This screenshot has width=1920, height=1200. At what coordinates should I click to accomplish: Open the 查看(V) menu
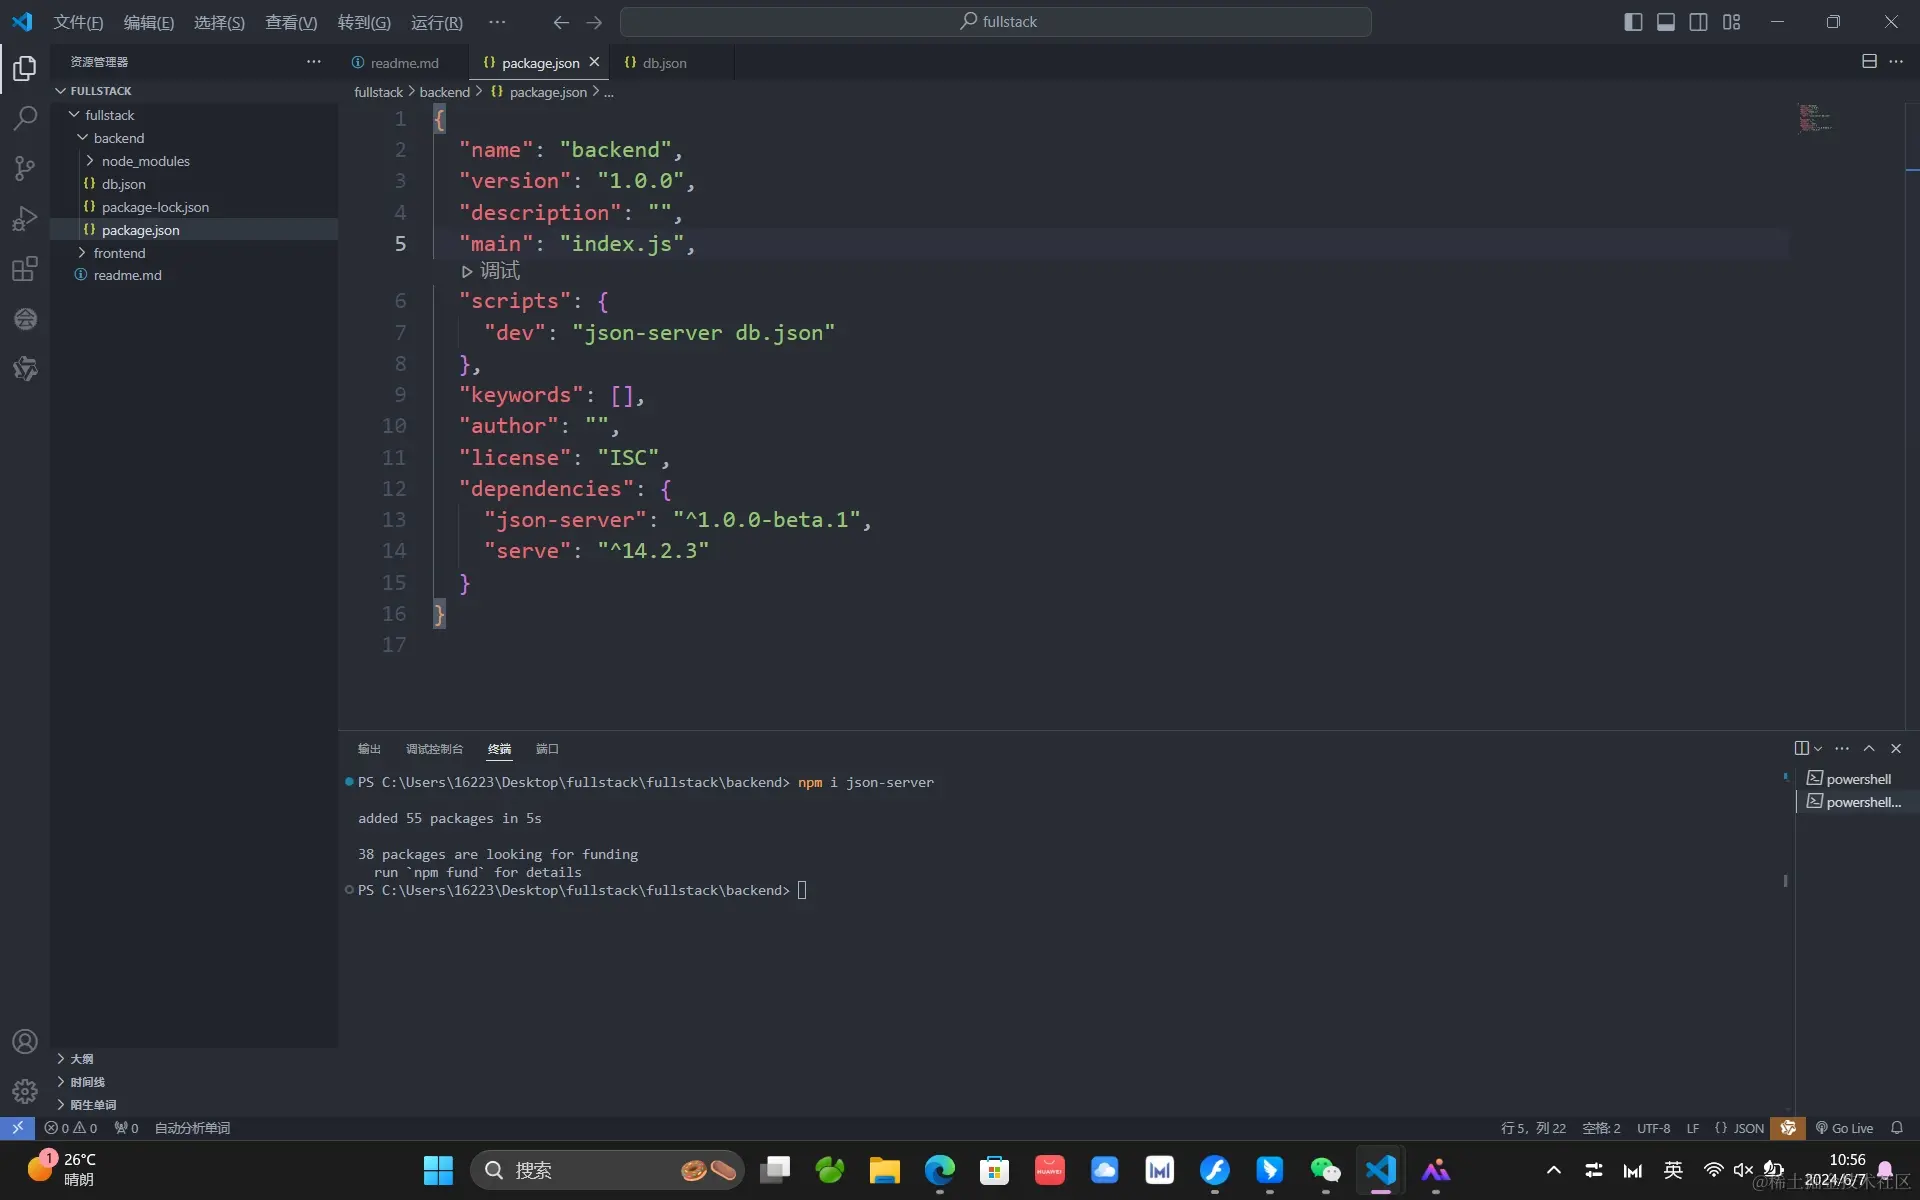pos(291,22)
